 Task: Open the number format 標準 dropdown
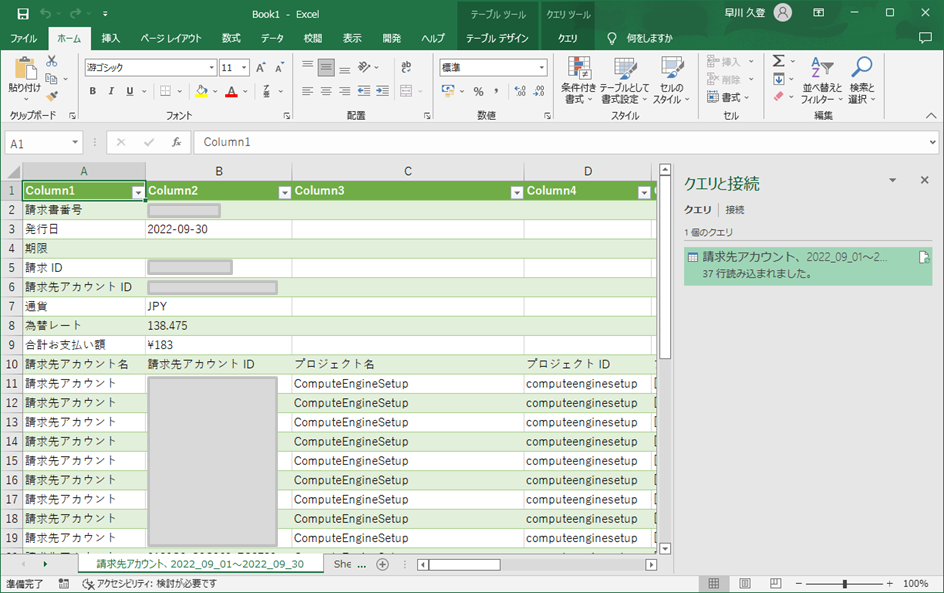541,68
